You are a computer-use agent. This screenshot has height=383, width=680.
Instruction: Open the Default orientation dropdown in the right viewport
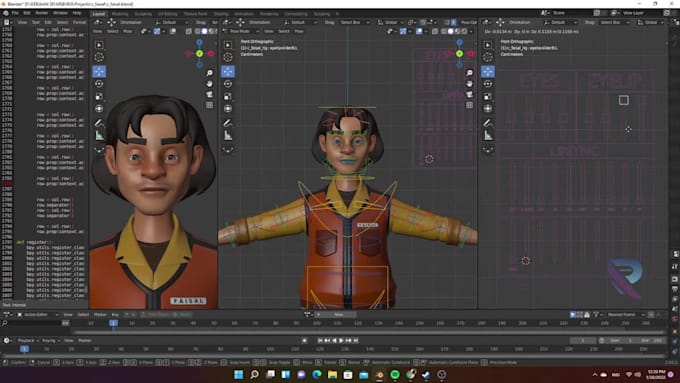pyautogui.click(x=560, y=22)
